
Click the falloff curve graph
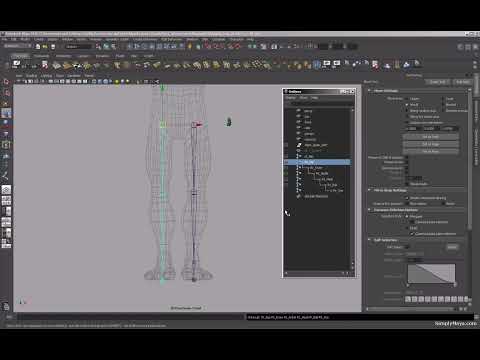pos(431,274)
